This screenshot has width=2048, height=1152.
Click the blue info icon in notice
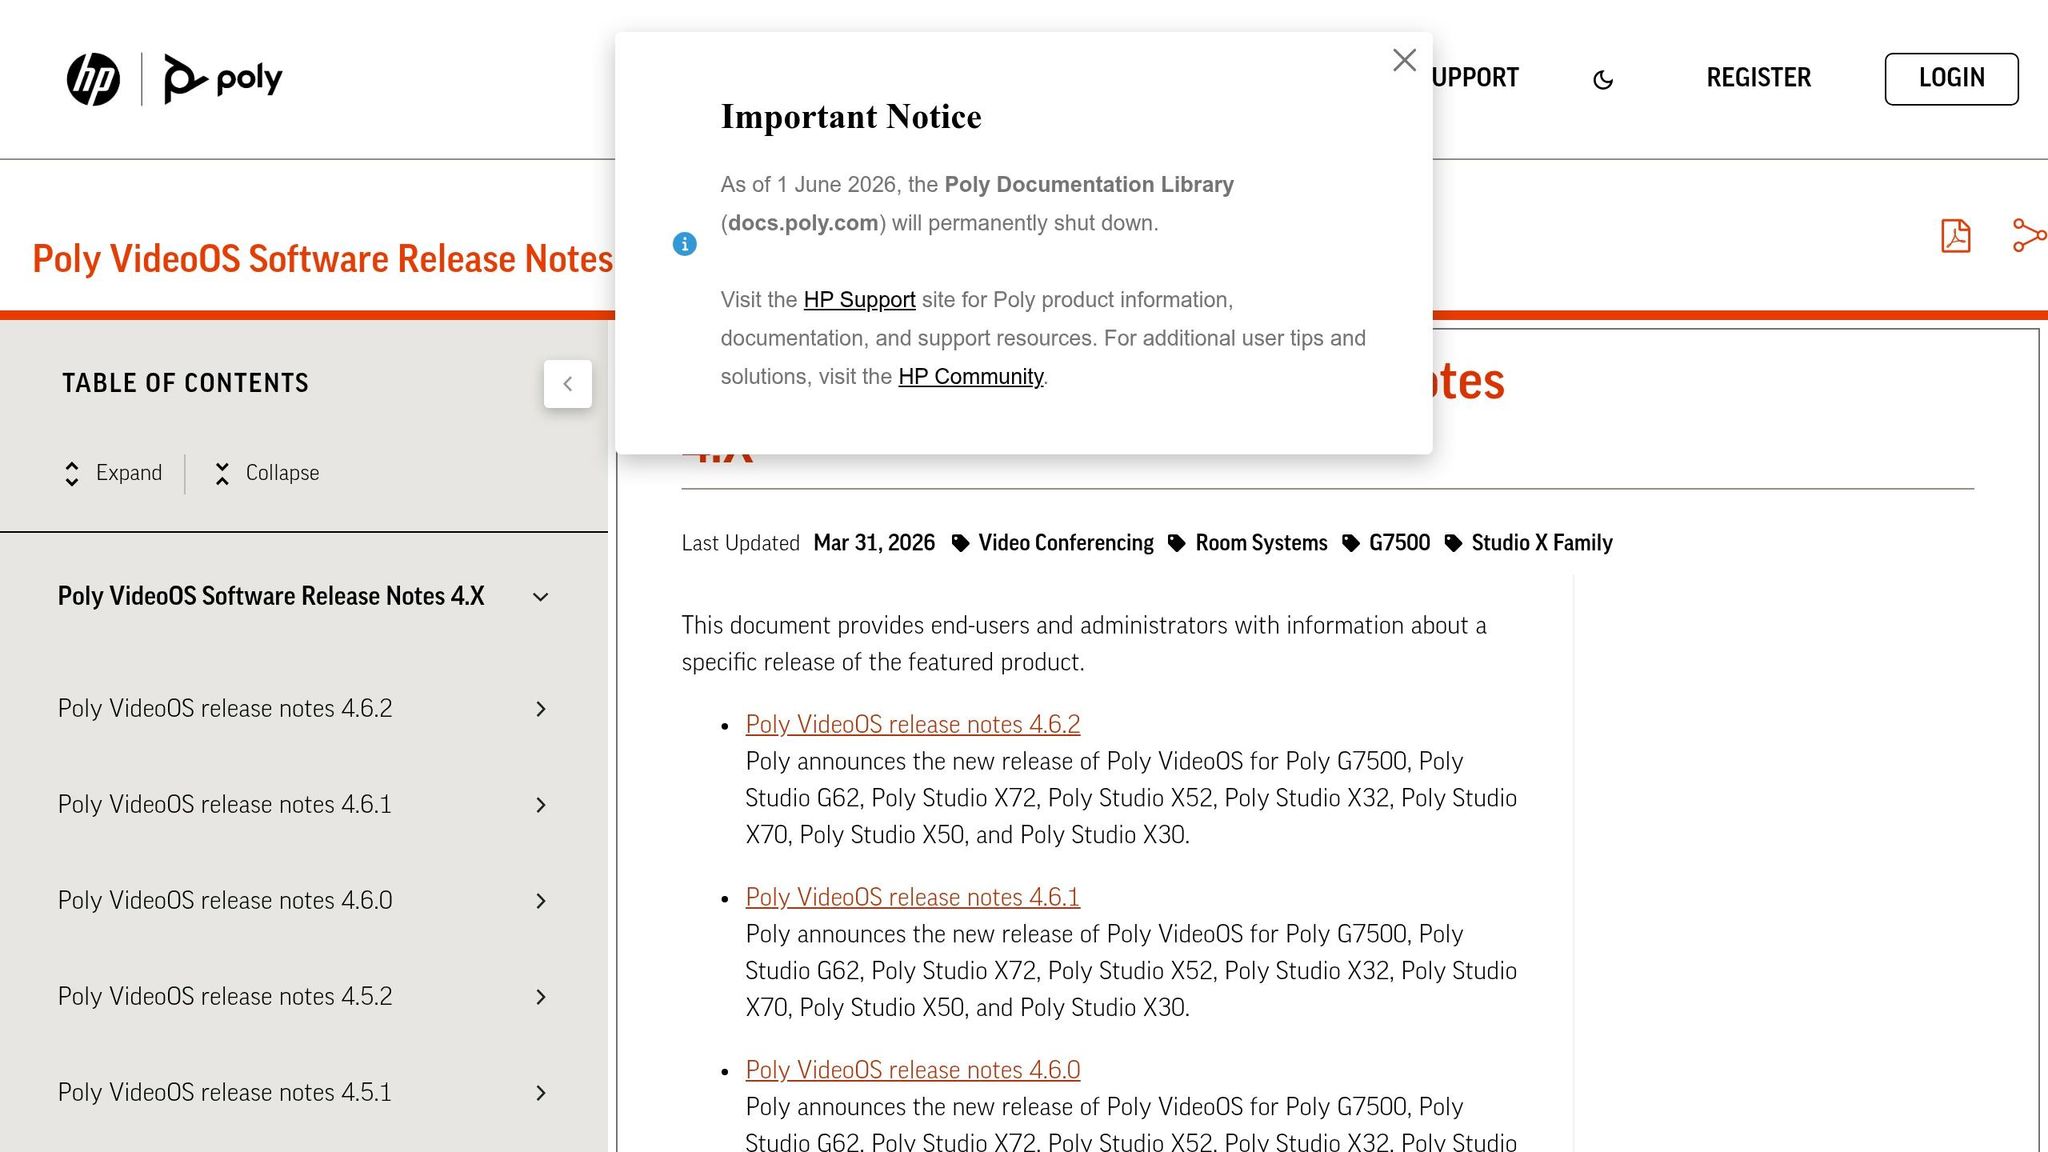(684, 244)
